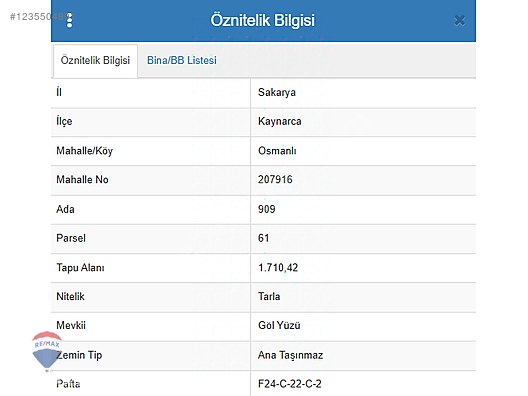Click the Tapu Alanı value 1.710,42
The image size is (528, 396).
[x=278, y=268]
